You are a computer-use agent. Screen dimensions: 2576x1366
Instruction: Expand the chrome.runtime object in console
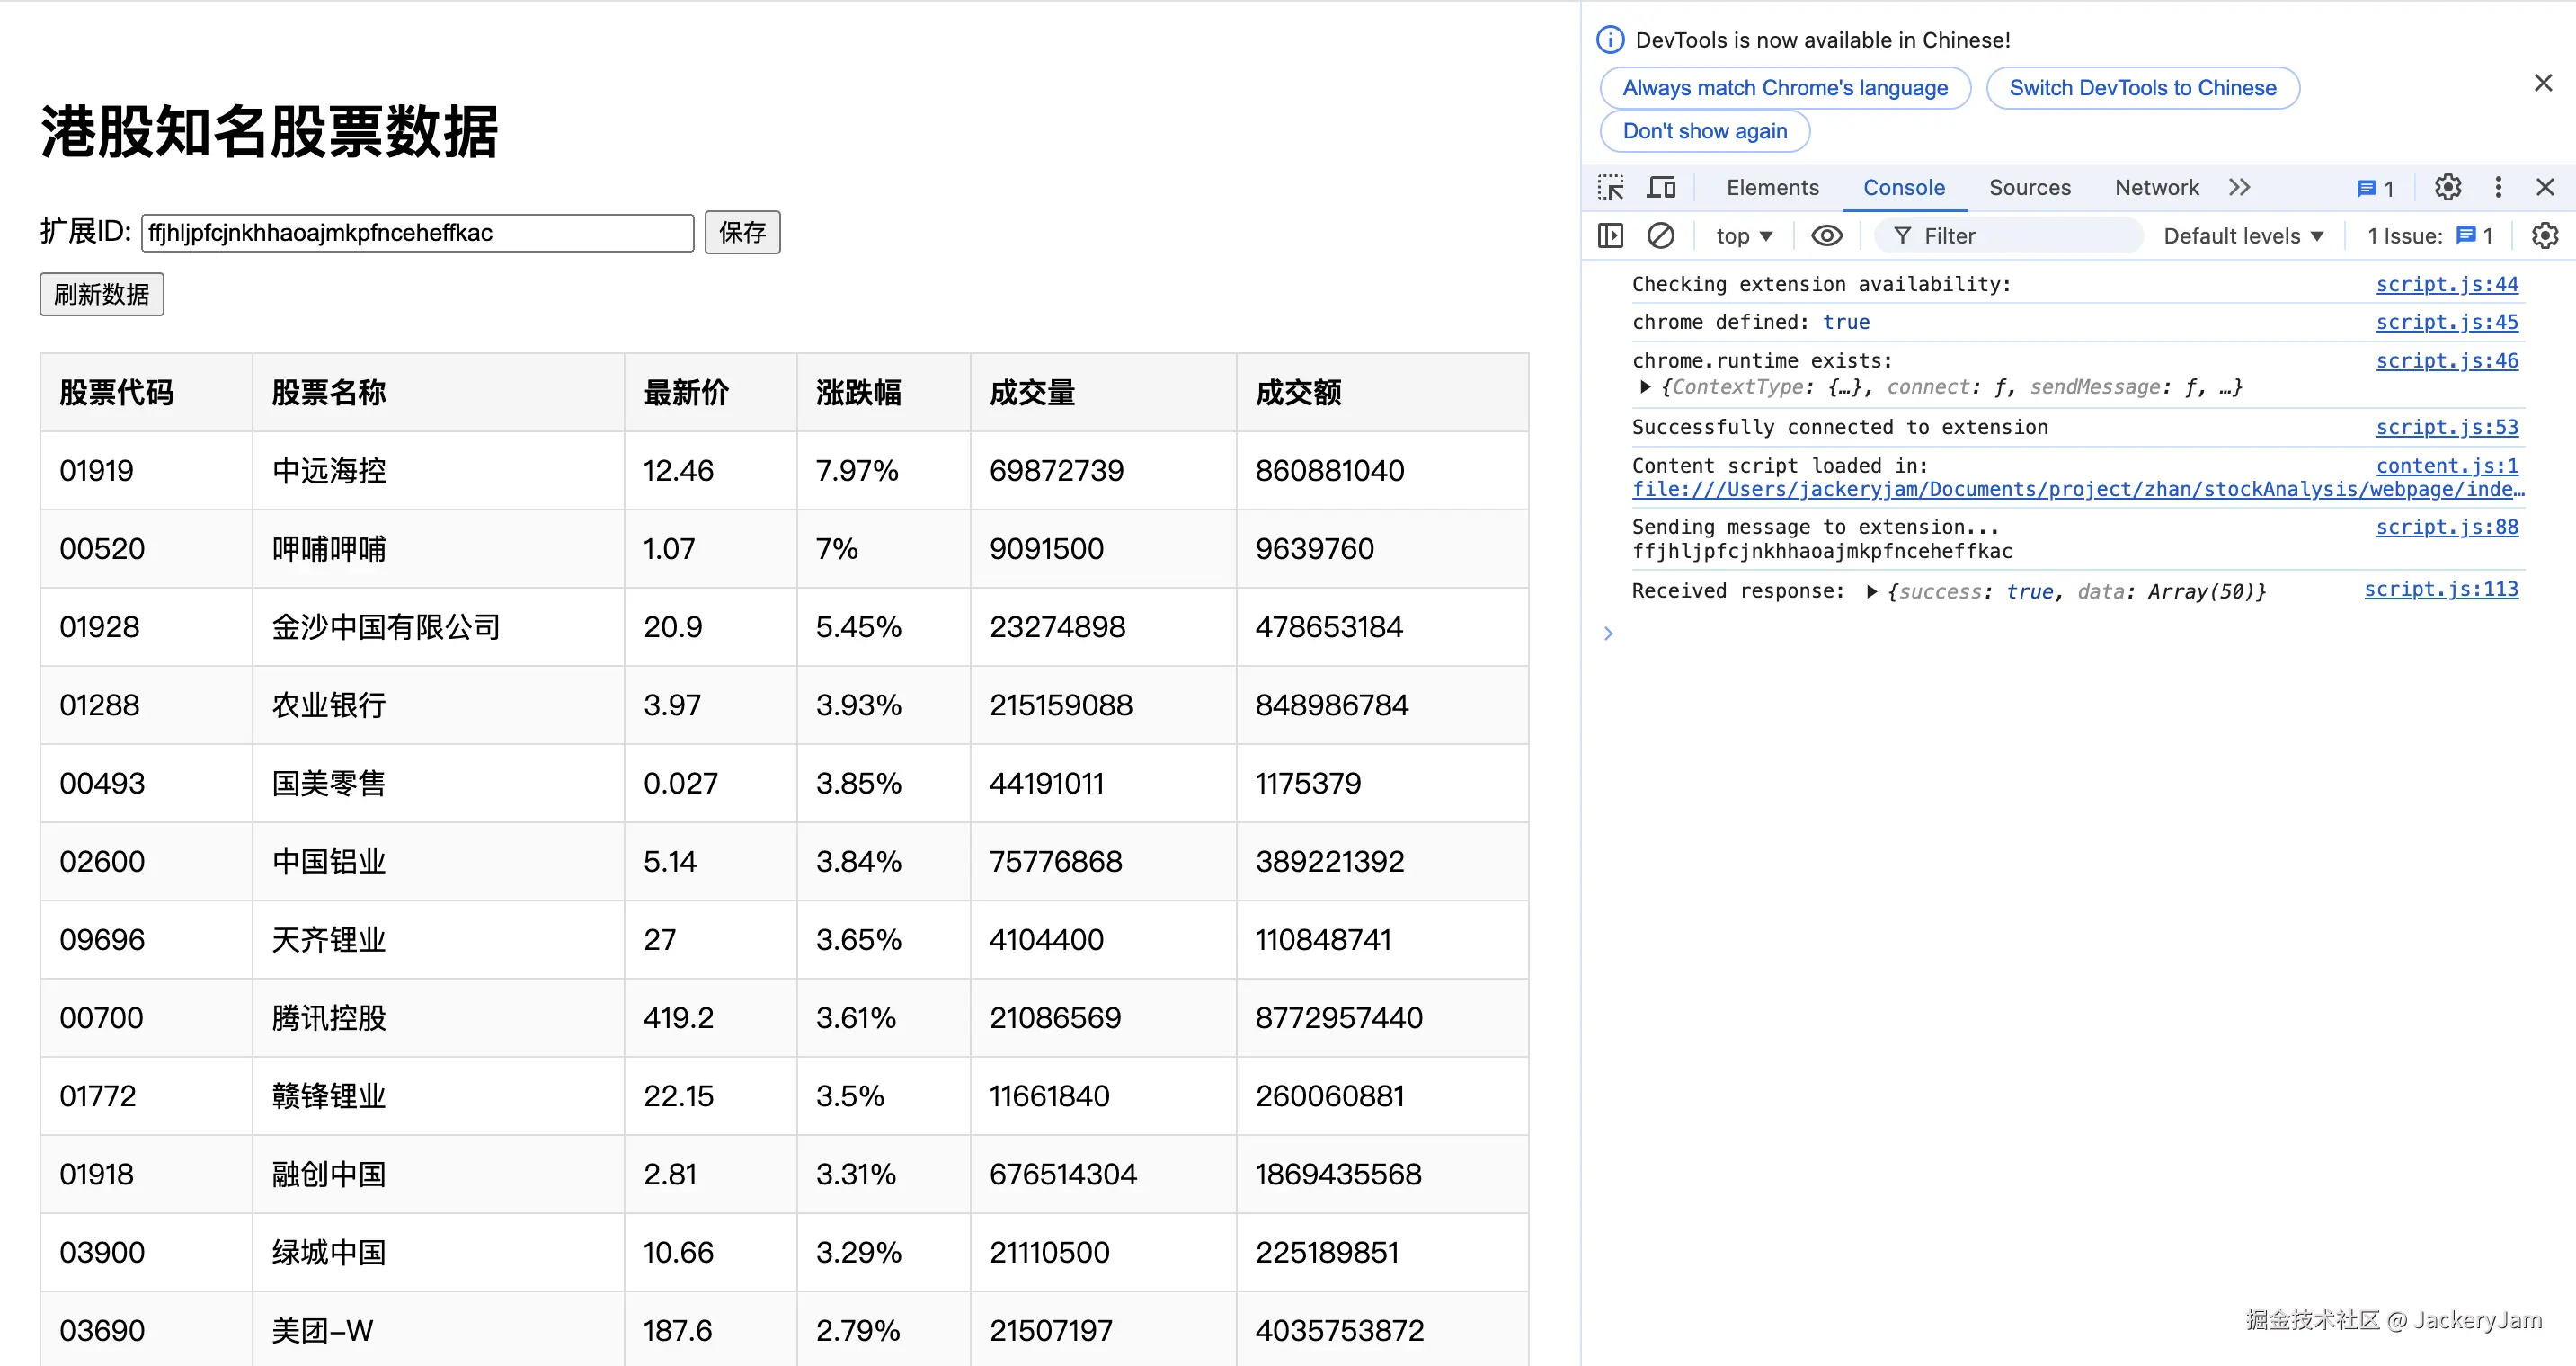(x=1645, y=387)
